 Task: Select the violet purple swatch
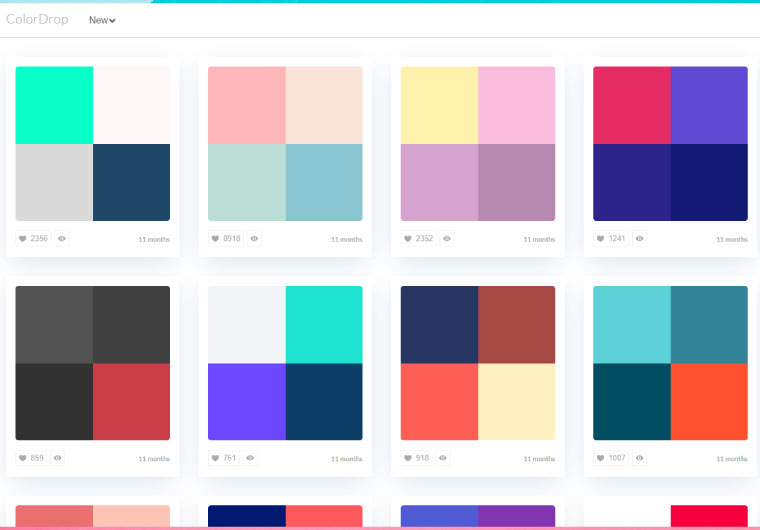point(246,401)
